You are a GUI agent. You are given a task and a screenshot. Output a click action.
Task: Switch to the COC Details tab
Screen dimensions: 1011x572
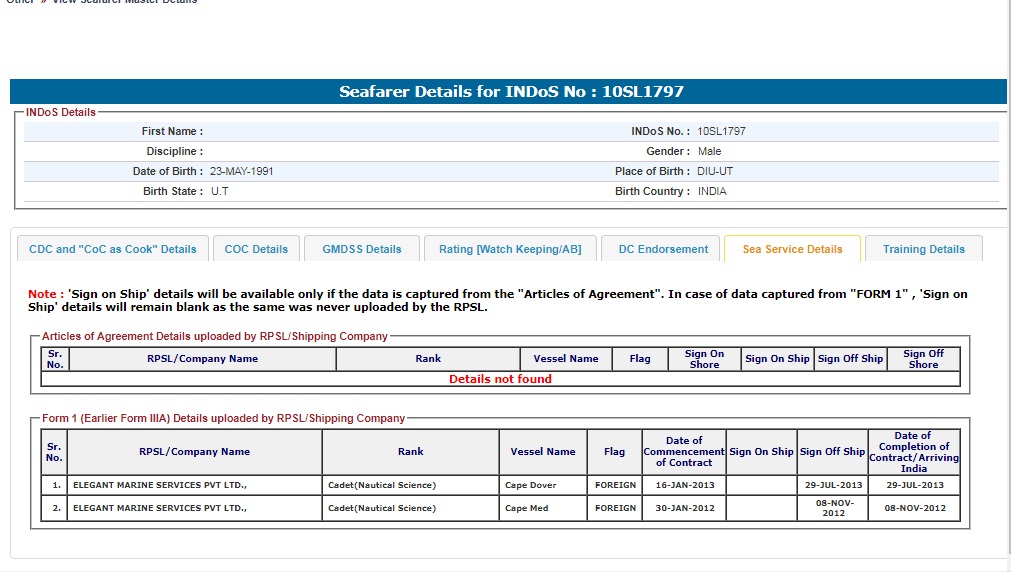(x=256, y=249)
